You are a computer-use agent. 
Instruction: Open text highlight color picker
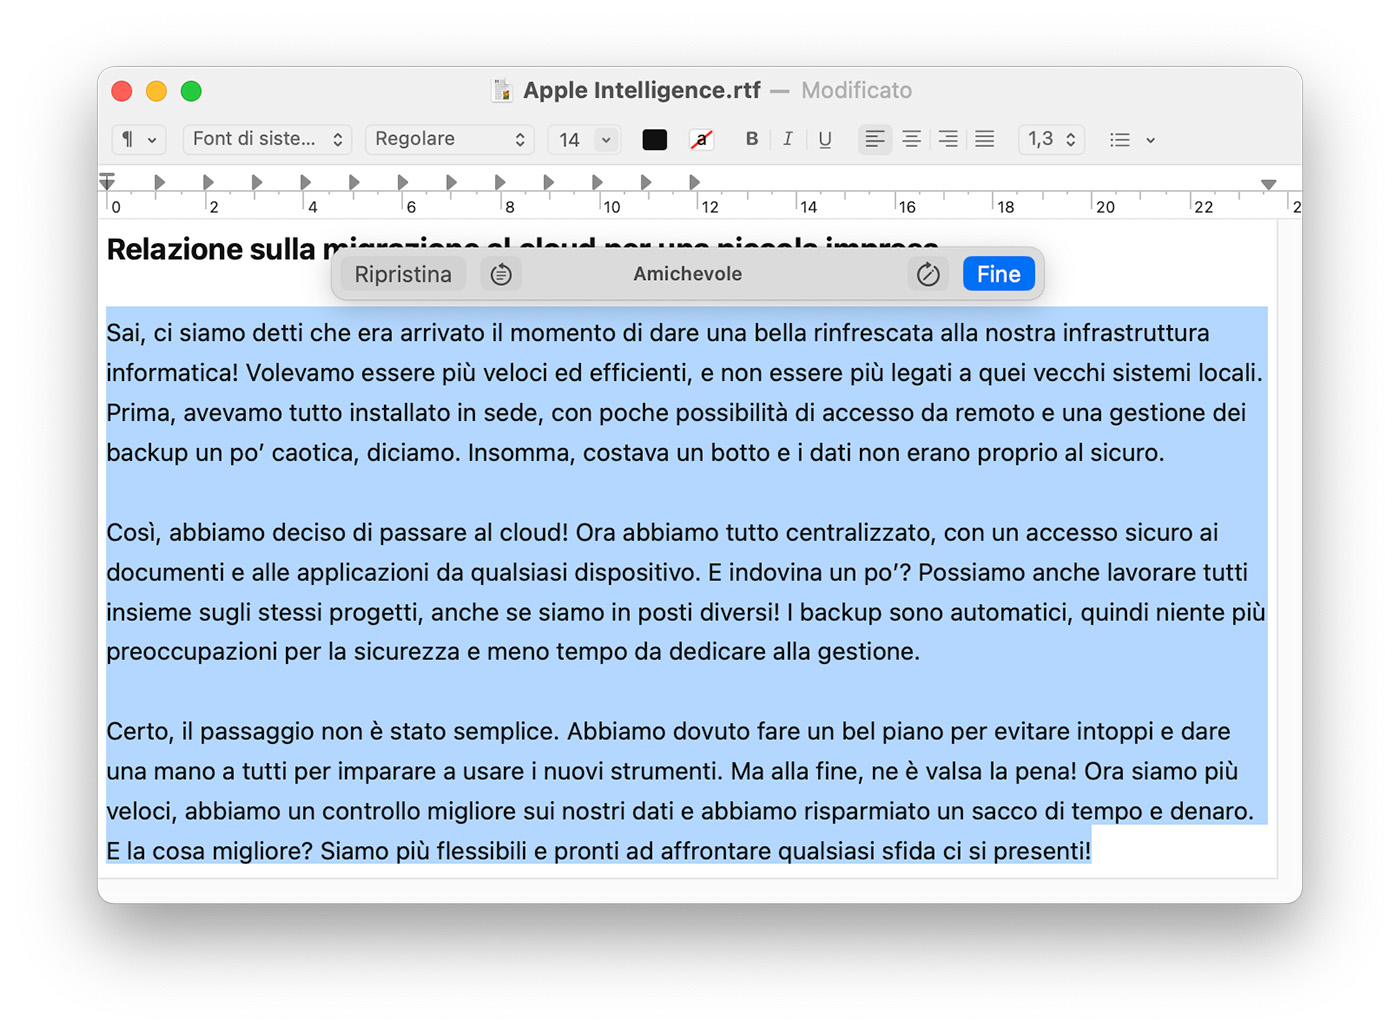(x=702, y=139)
